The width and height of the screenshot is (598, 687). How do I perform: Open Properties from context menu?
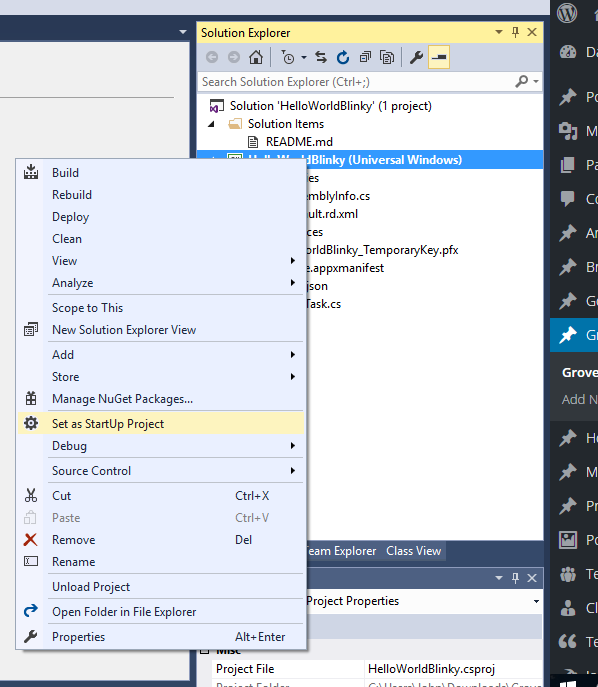point(160,637)
